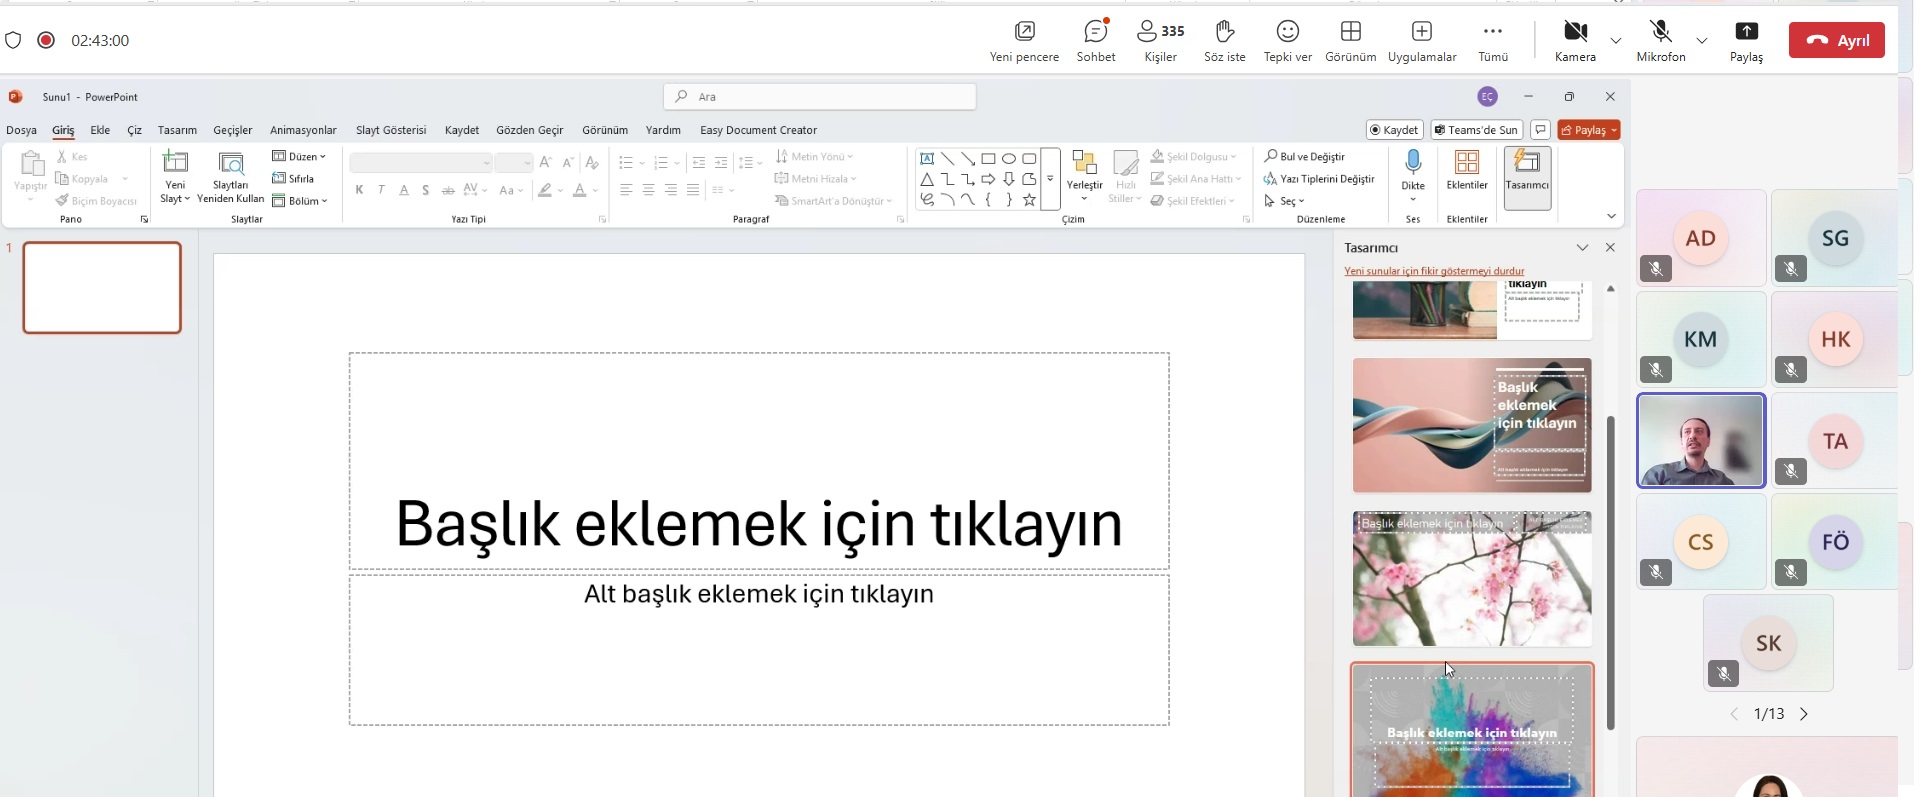This screenshot has height=797, width=1919.
Task: Open Eklentiler add-ins in ribbon
Action: [x=1467, y=170]
